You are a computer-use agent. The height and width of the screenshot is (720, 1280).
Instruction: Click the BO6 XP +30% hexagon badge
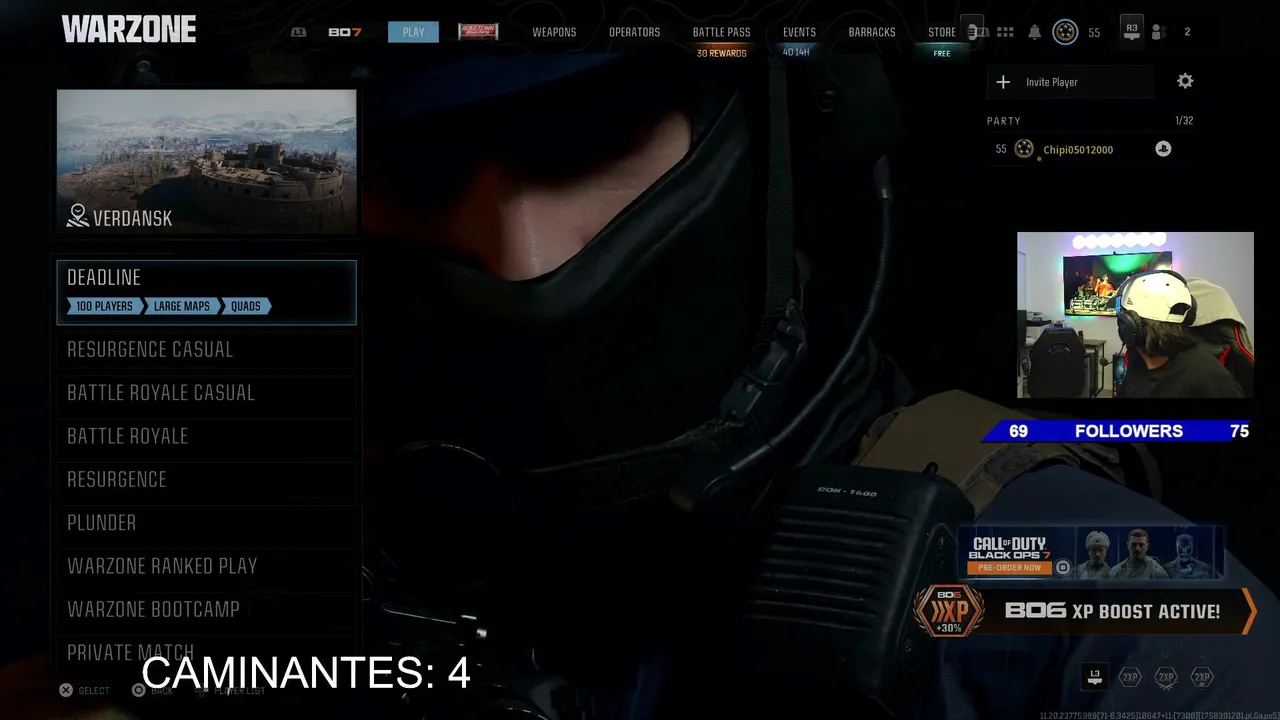pyautogui.click(x=948, y=610)
